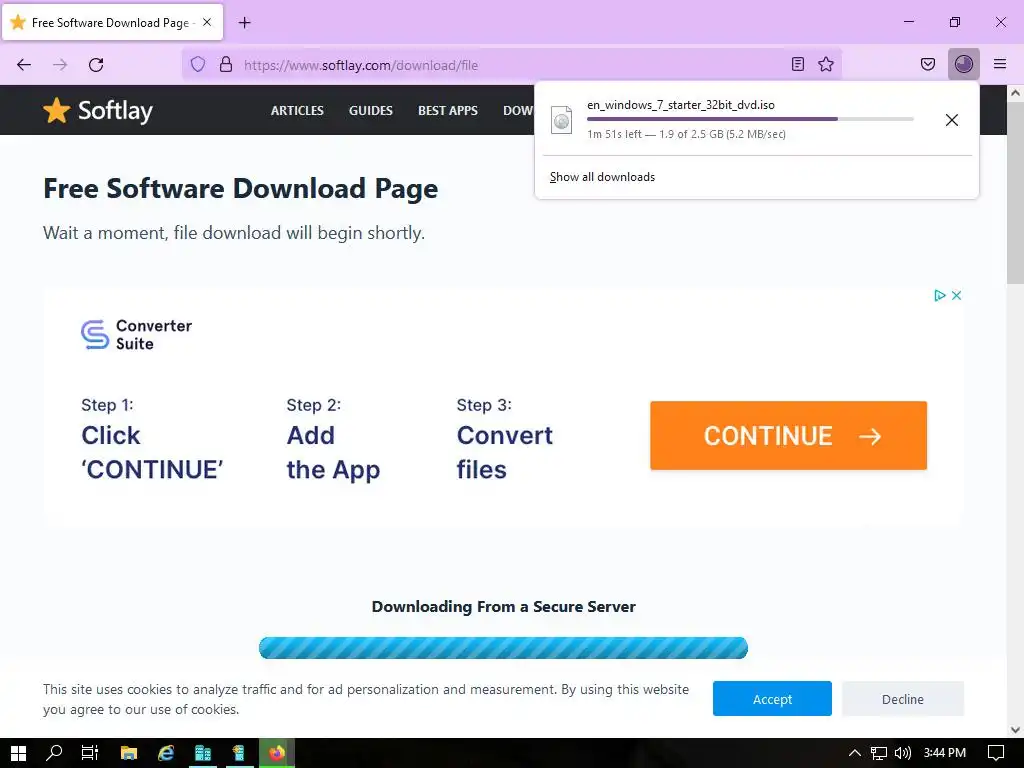
Task: Click the orange CONTINUE button
Action: coord(788,436)
